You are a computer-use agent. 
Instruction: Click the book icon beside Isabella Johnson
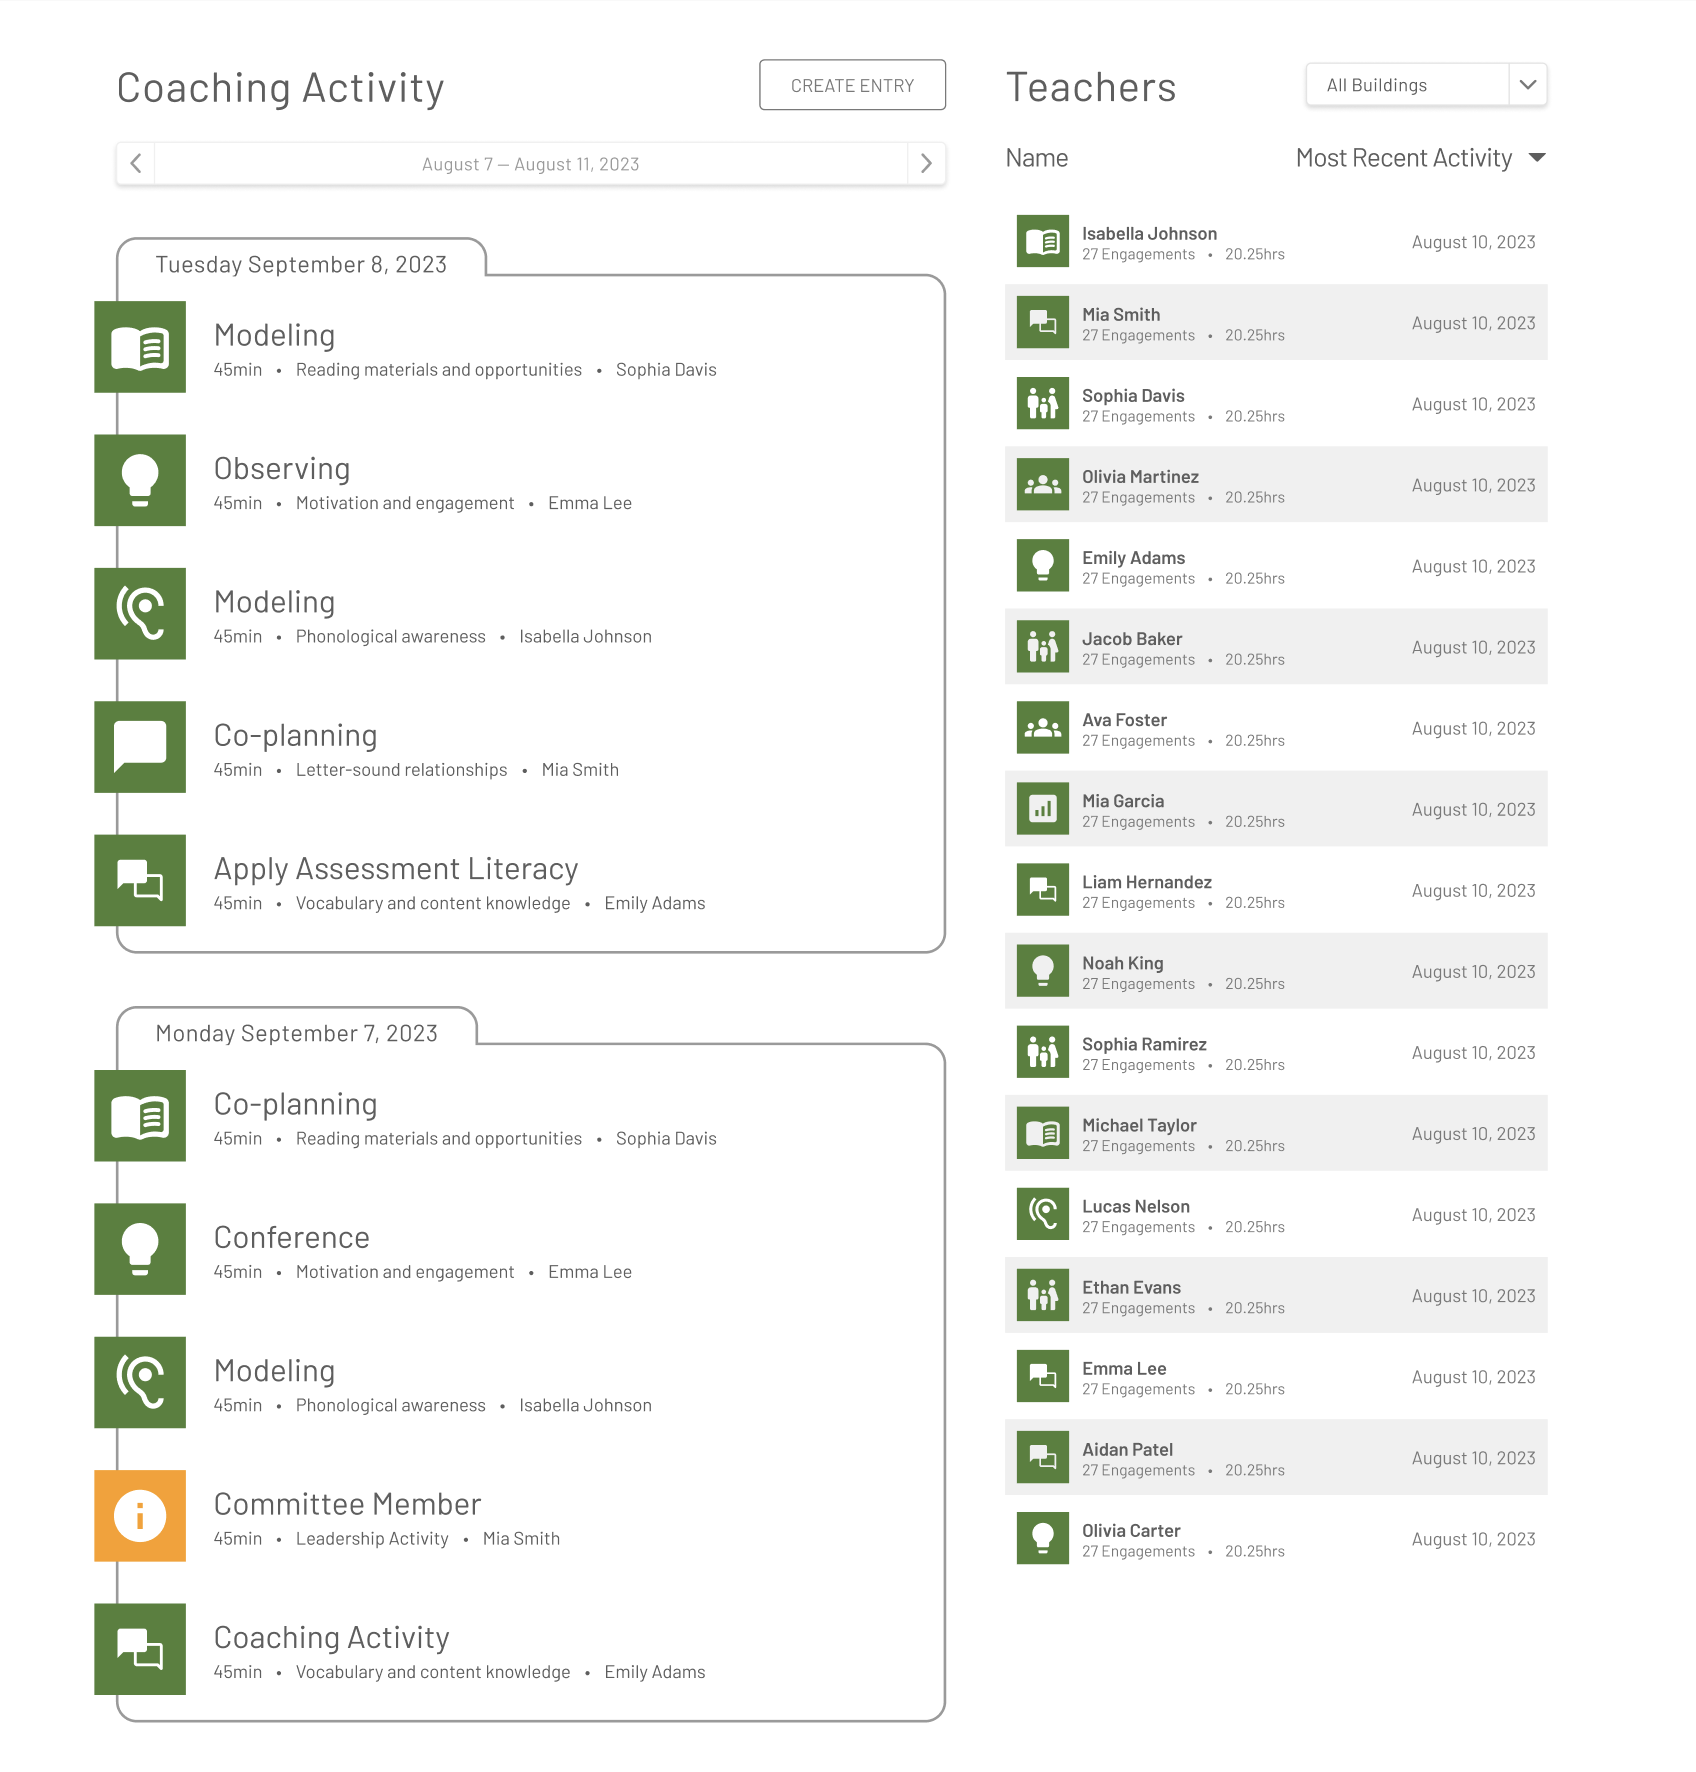(x=1042, y=242)
